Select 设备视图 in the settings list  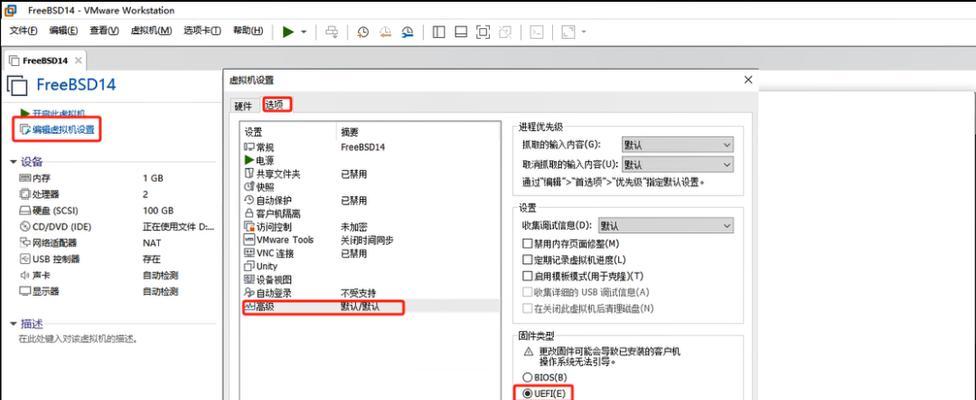tap(370, 279)
